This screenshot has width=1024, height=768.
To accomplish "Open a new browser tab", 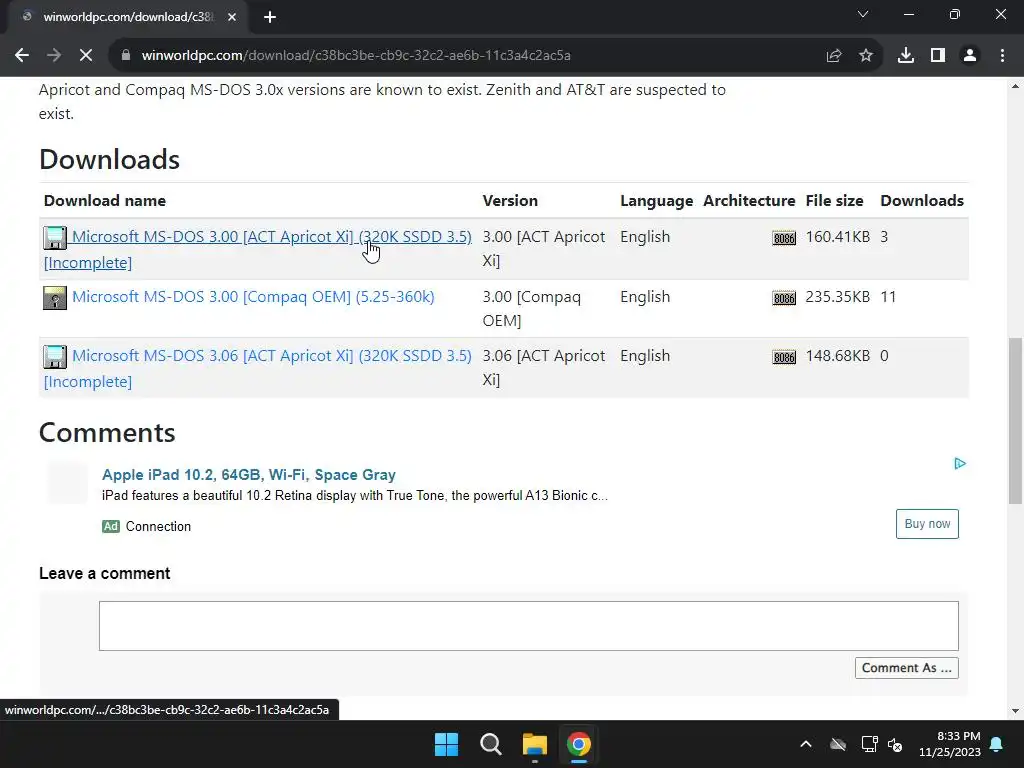I will point(270,17).
